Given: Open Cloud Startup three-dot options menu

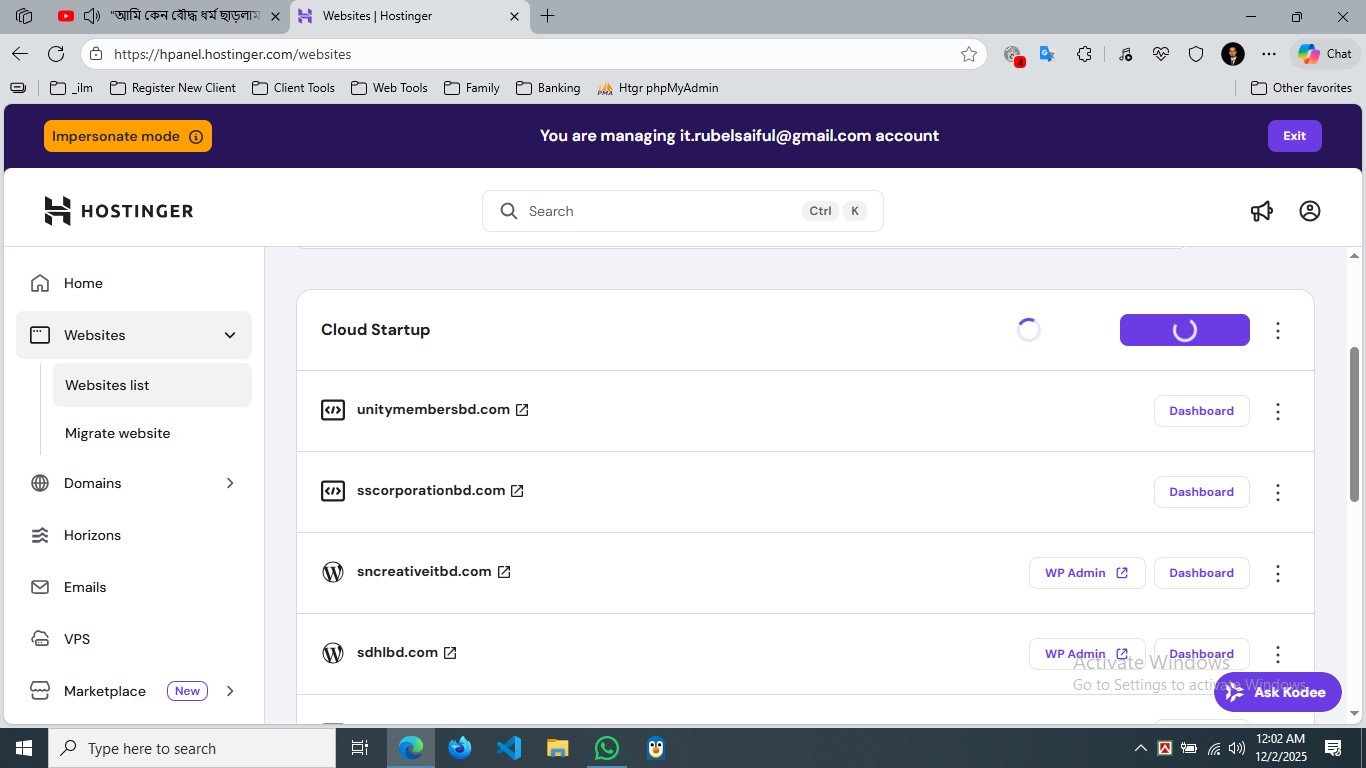Looking at the screenshot, I should click(x=1277, y=330).
